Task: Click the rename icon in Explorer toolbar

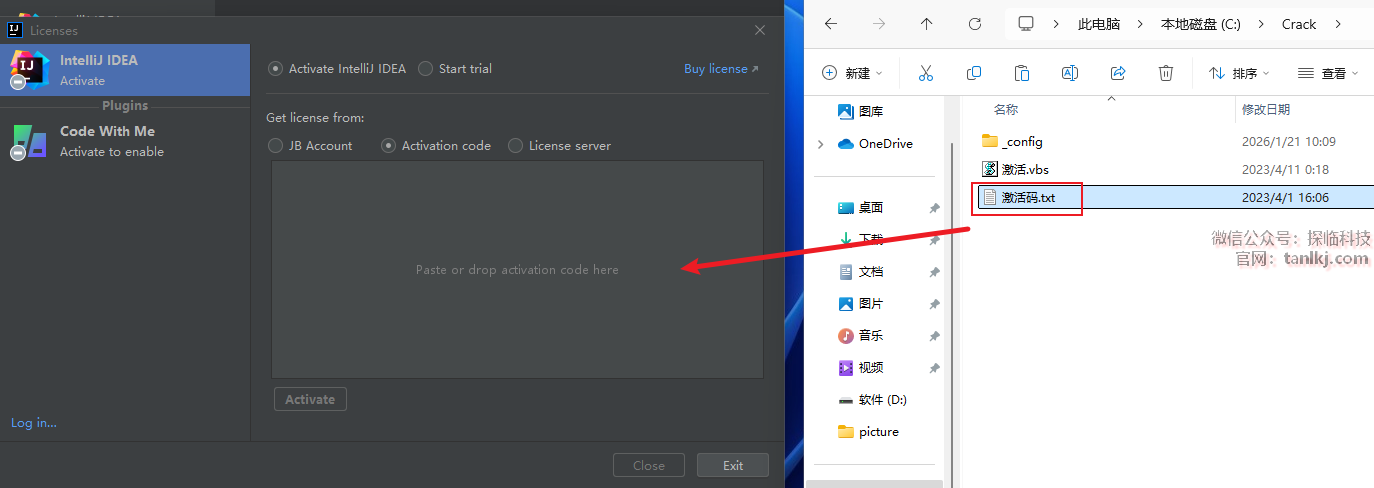Action: pyautogui.click(x=1069, y=73)
